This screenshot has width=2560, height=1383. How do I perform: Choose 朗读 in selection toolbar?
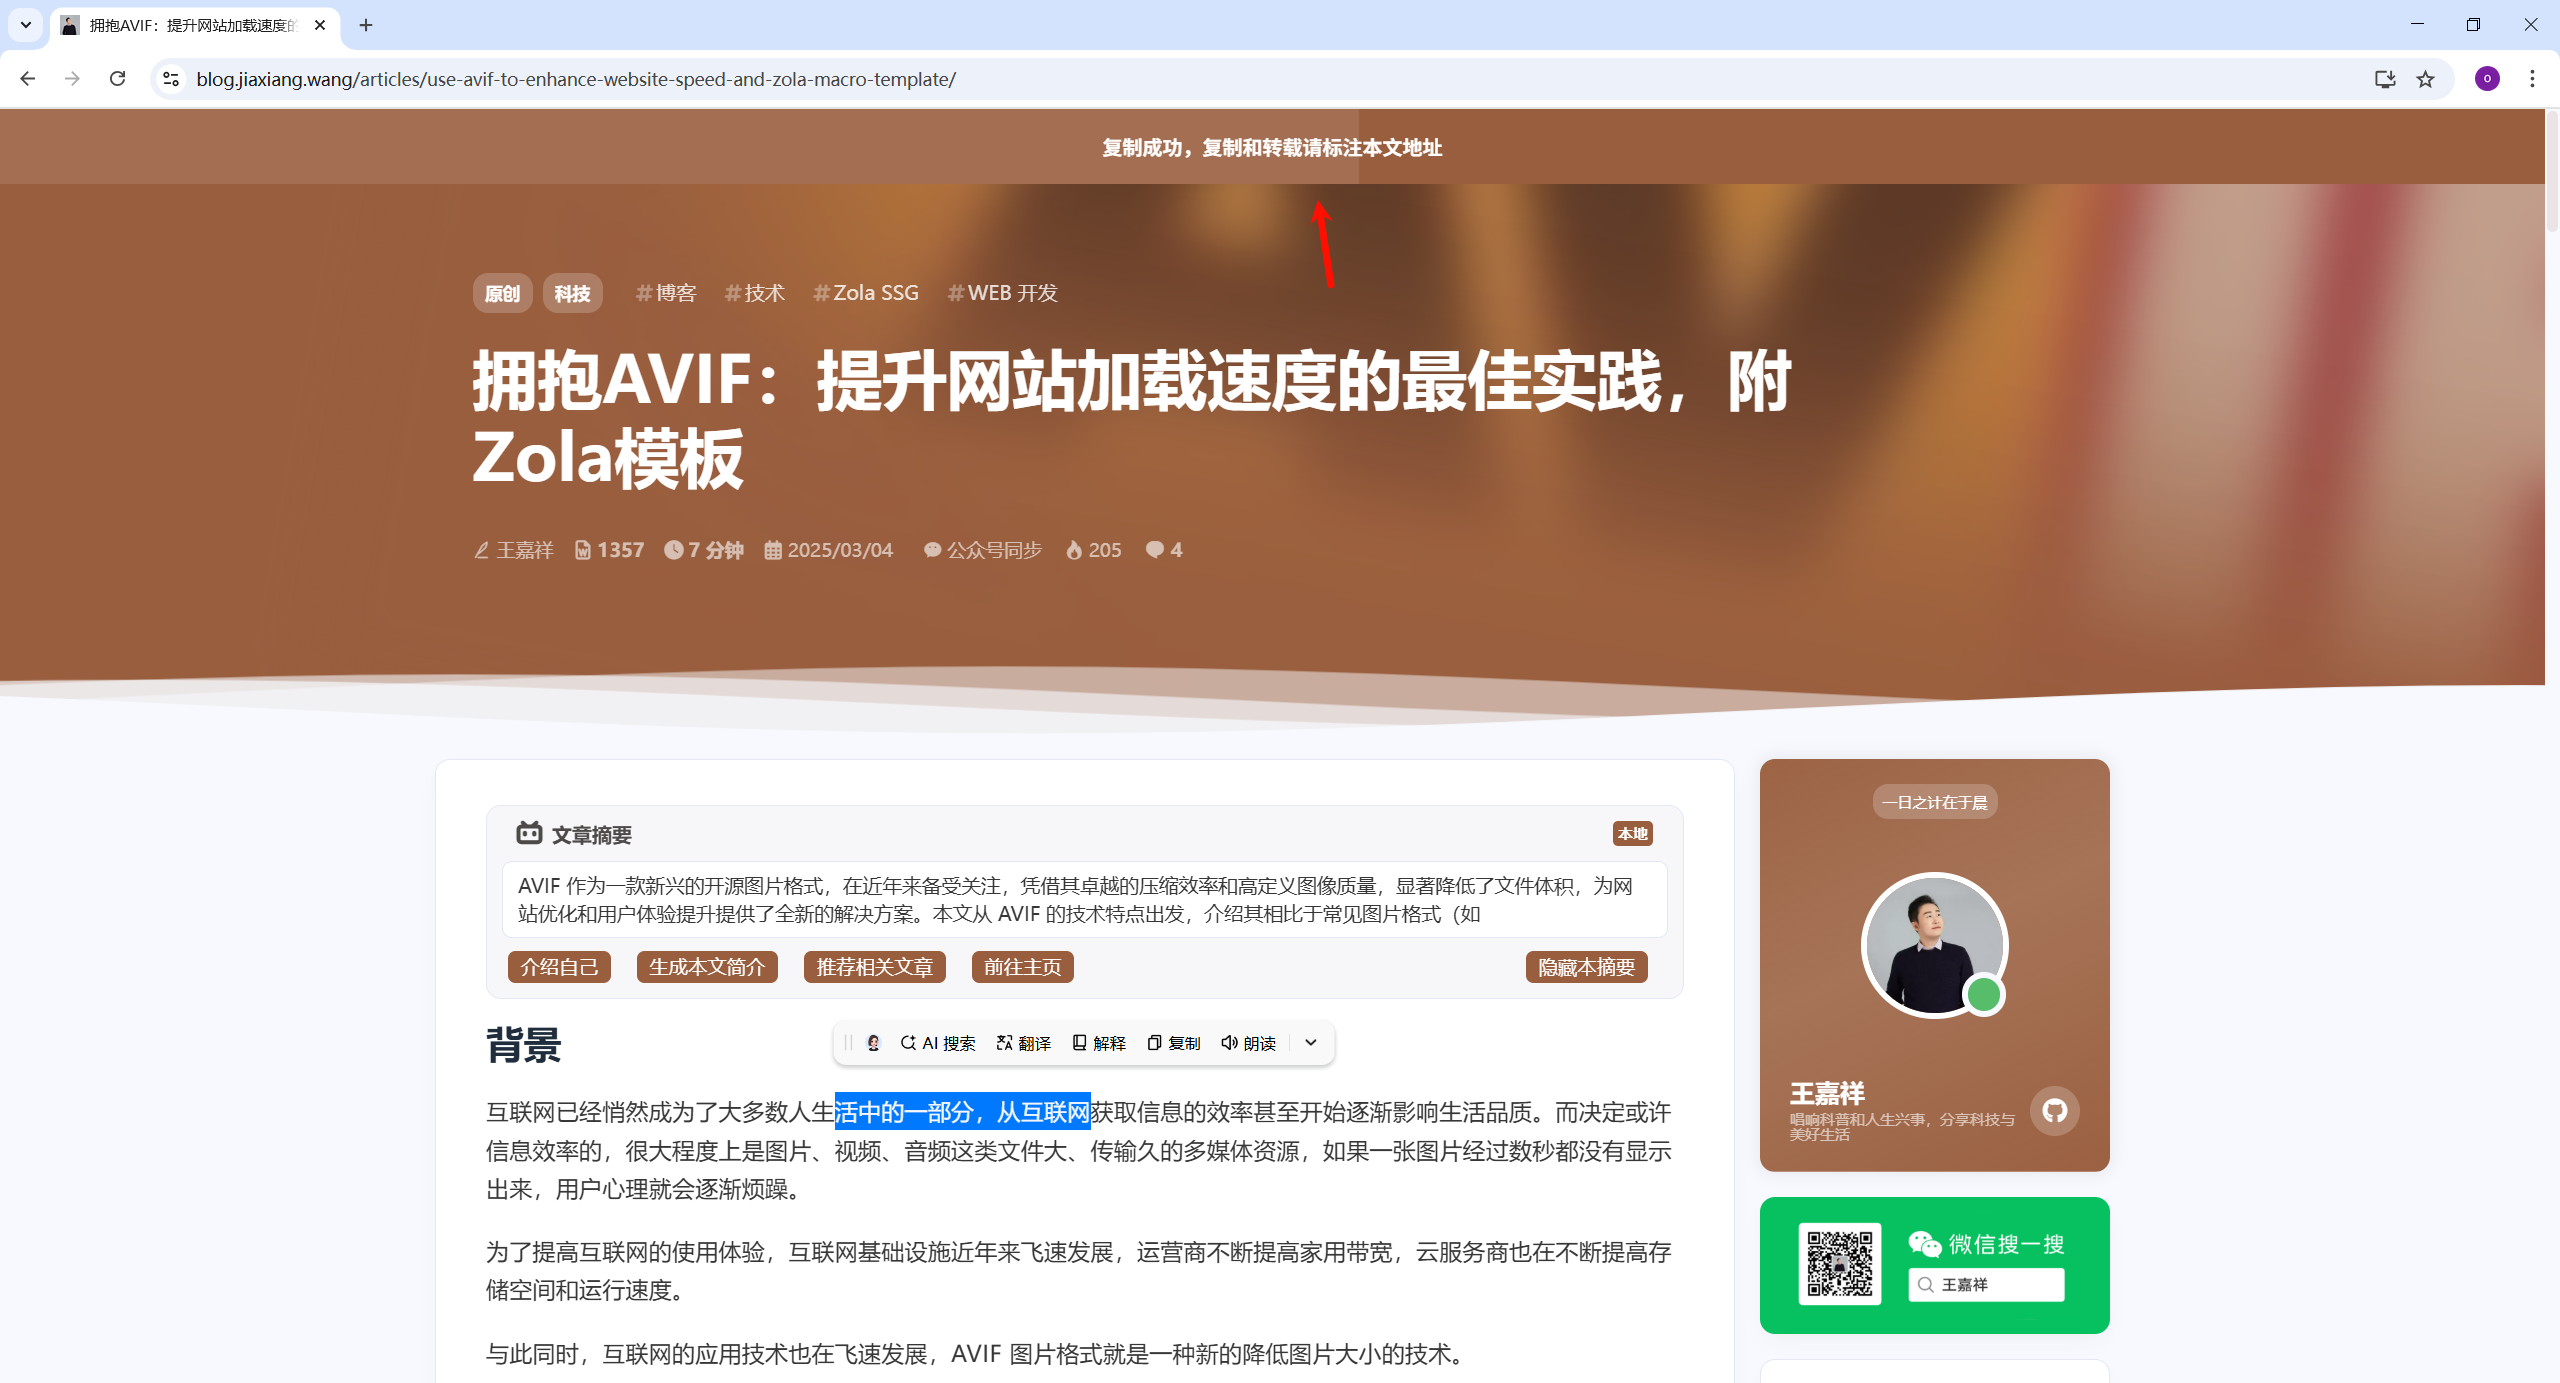1248,1043
